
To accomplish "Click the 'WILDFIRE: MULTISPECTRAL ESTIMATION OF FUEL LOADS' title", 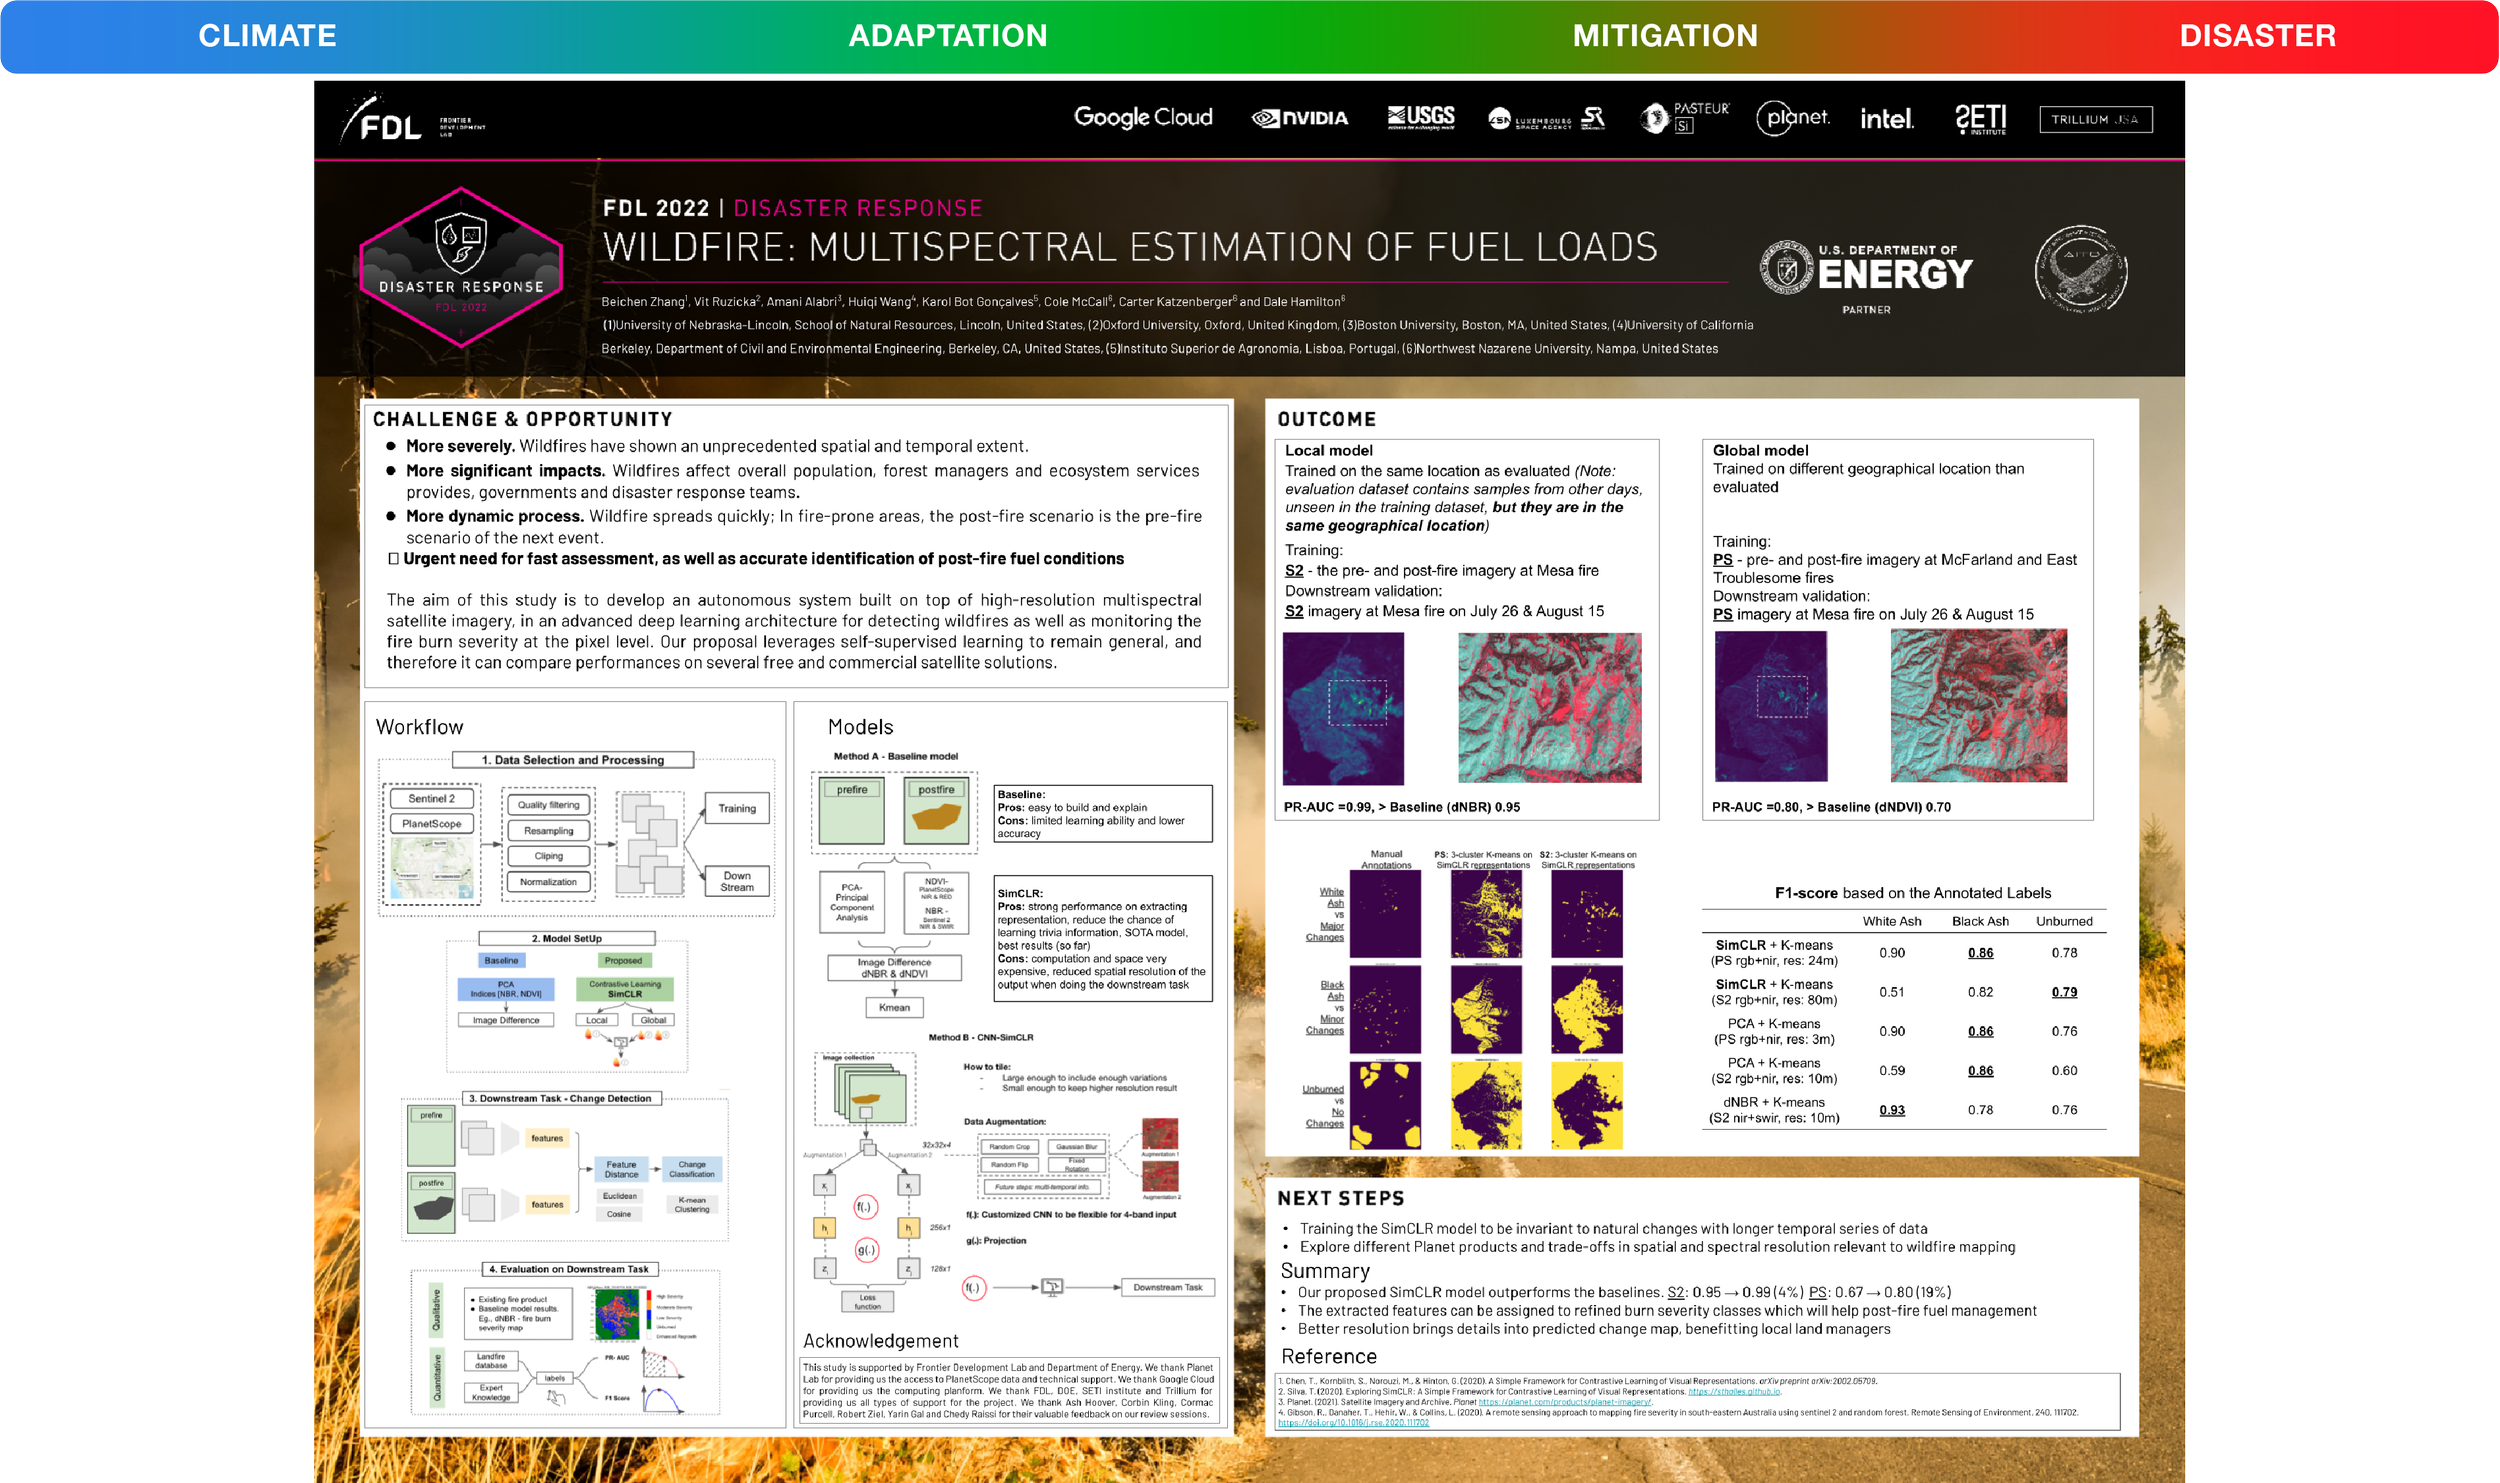I will 1130,247.
